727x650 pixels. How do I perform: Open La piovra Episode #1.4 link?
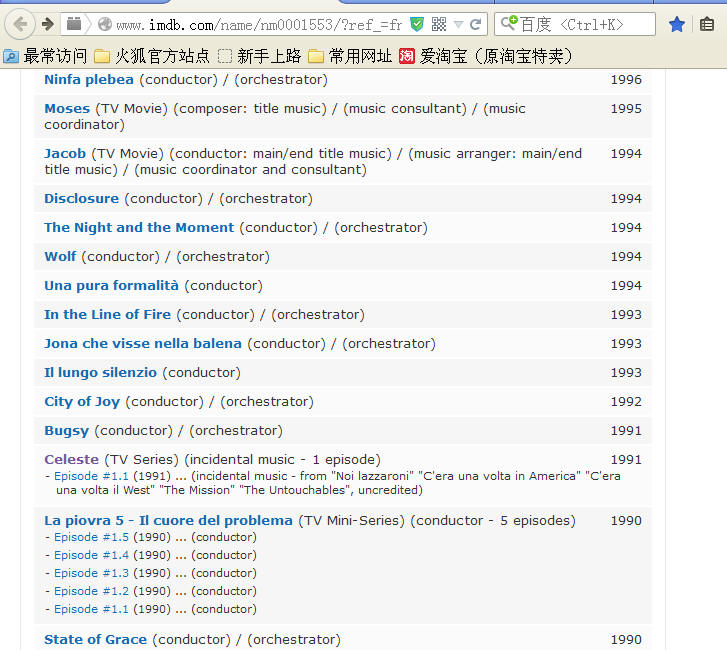91,555
